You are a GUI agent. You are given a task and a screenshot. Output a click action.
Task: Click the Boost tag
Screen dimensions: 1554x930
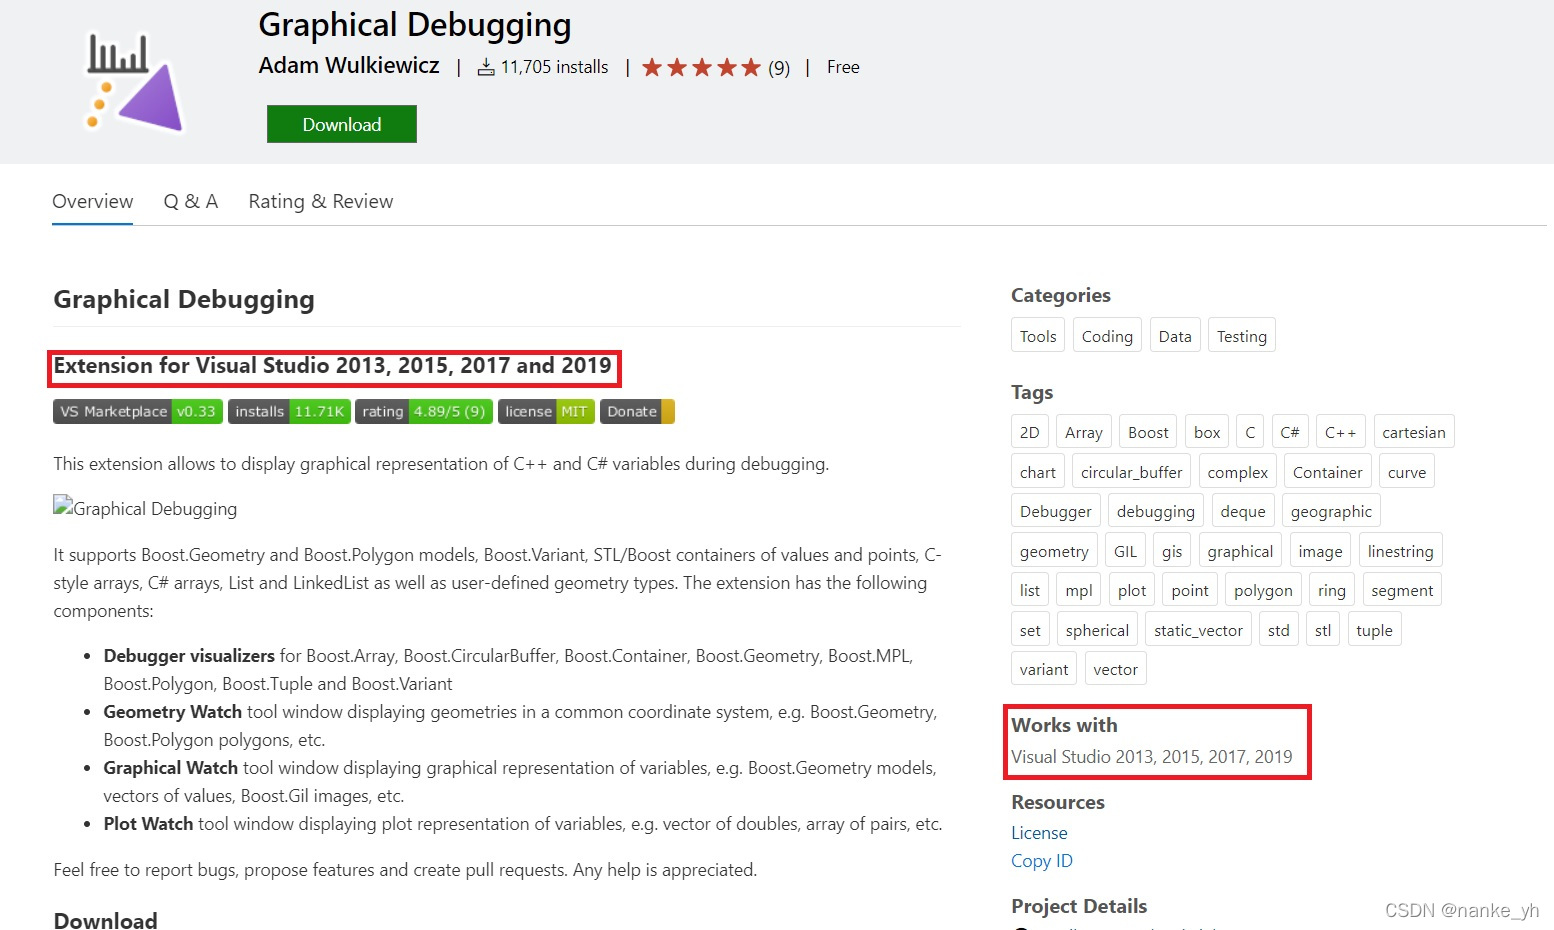point(1148,432)
